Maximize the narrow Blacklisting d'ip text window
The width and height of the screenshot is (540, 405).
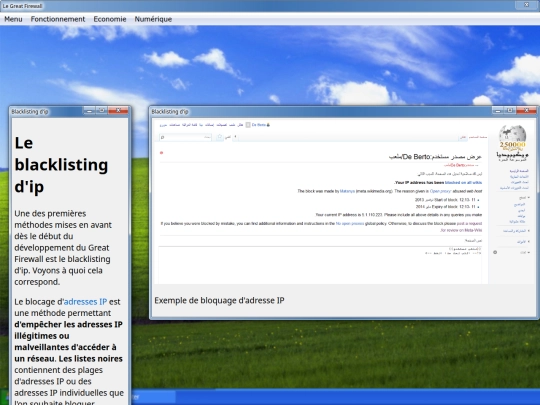[x=102, y=111]
